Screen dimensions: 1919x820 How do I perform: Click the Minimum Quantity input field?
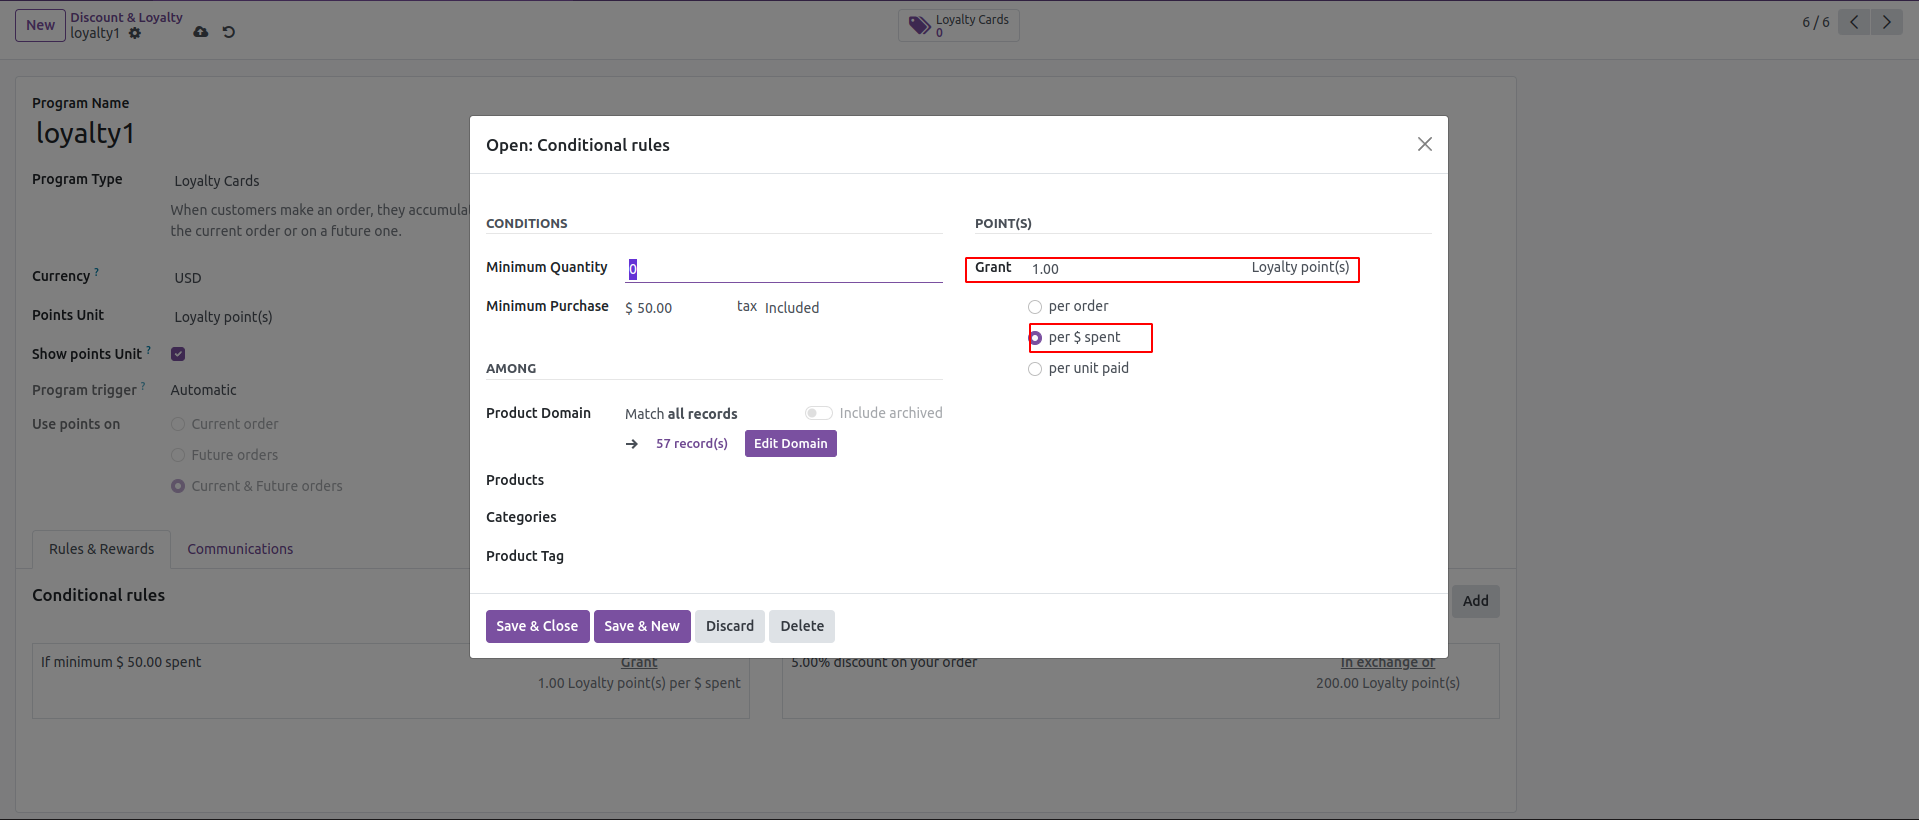tap(783, 269)
